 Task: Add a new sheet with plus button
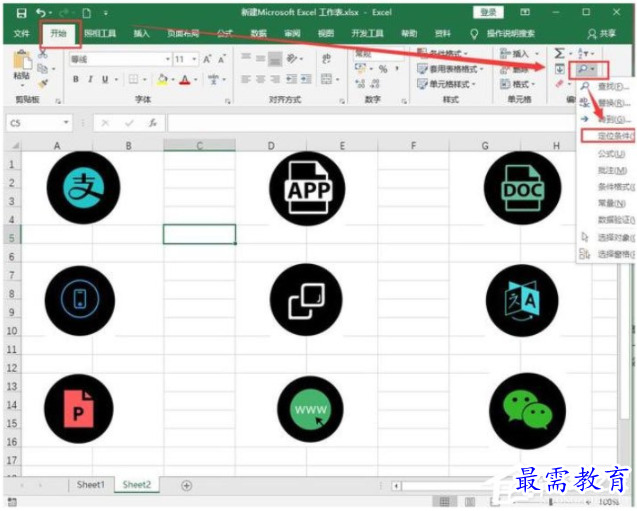click(x=186, y=485)
